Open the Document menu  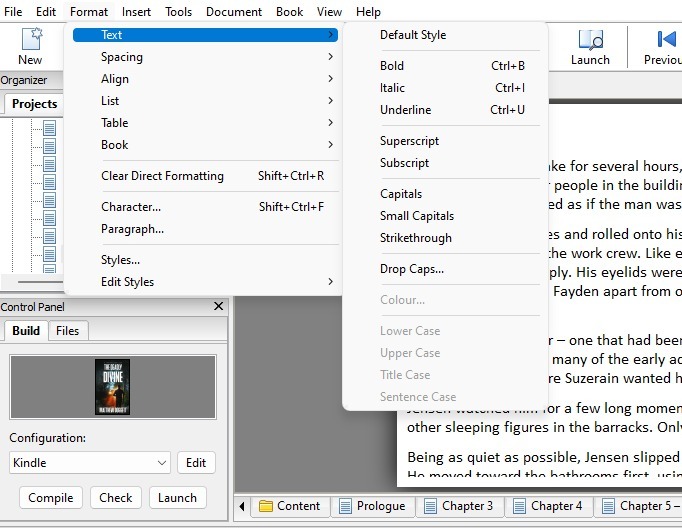(x=234, y=12)
